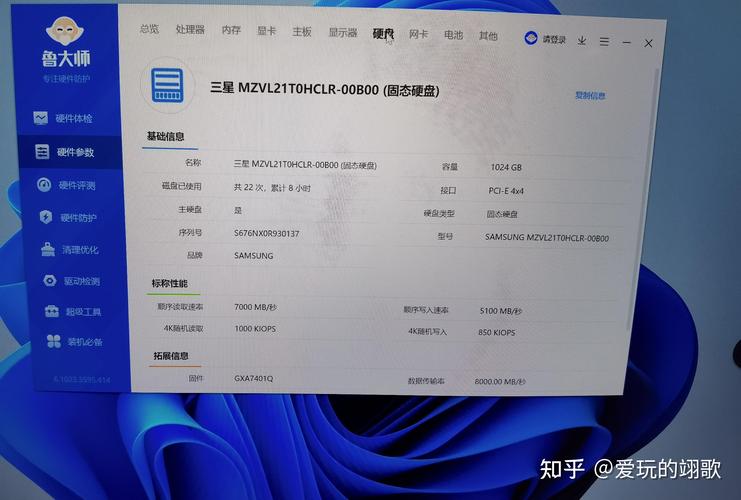Image resolution: width=741 pixels, height=500 pixels.
Task: Click the 请登录 login link
Action: pos(554,40)
